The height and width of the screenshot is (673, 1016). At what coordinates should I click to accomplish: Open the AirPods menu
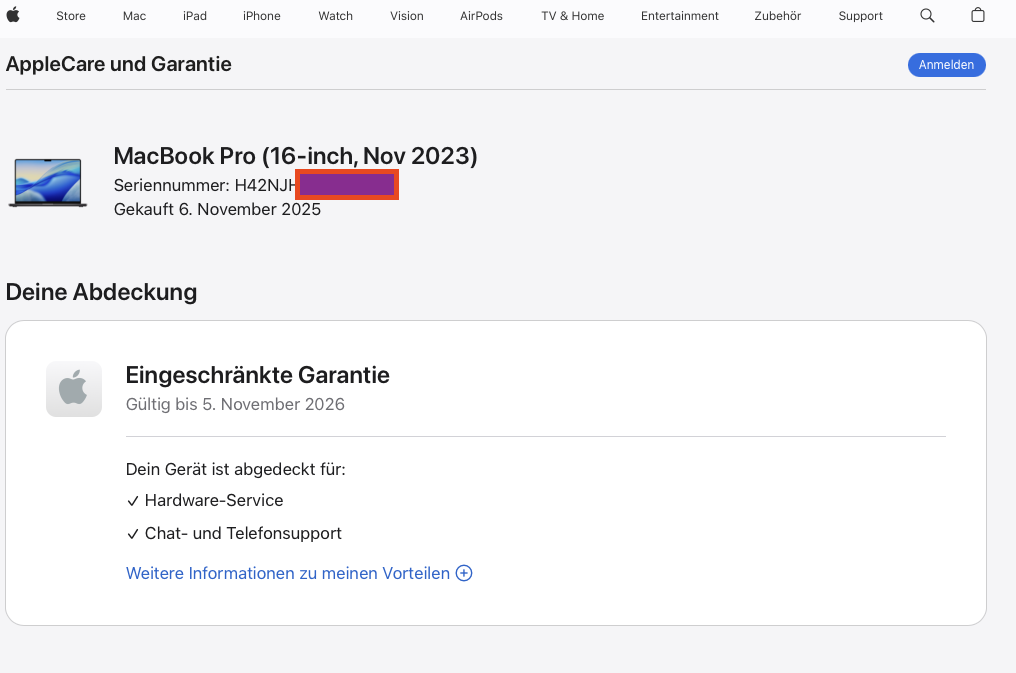point(481,16)
